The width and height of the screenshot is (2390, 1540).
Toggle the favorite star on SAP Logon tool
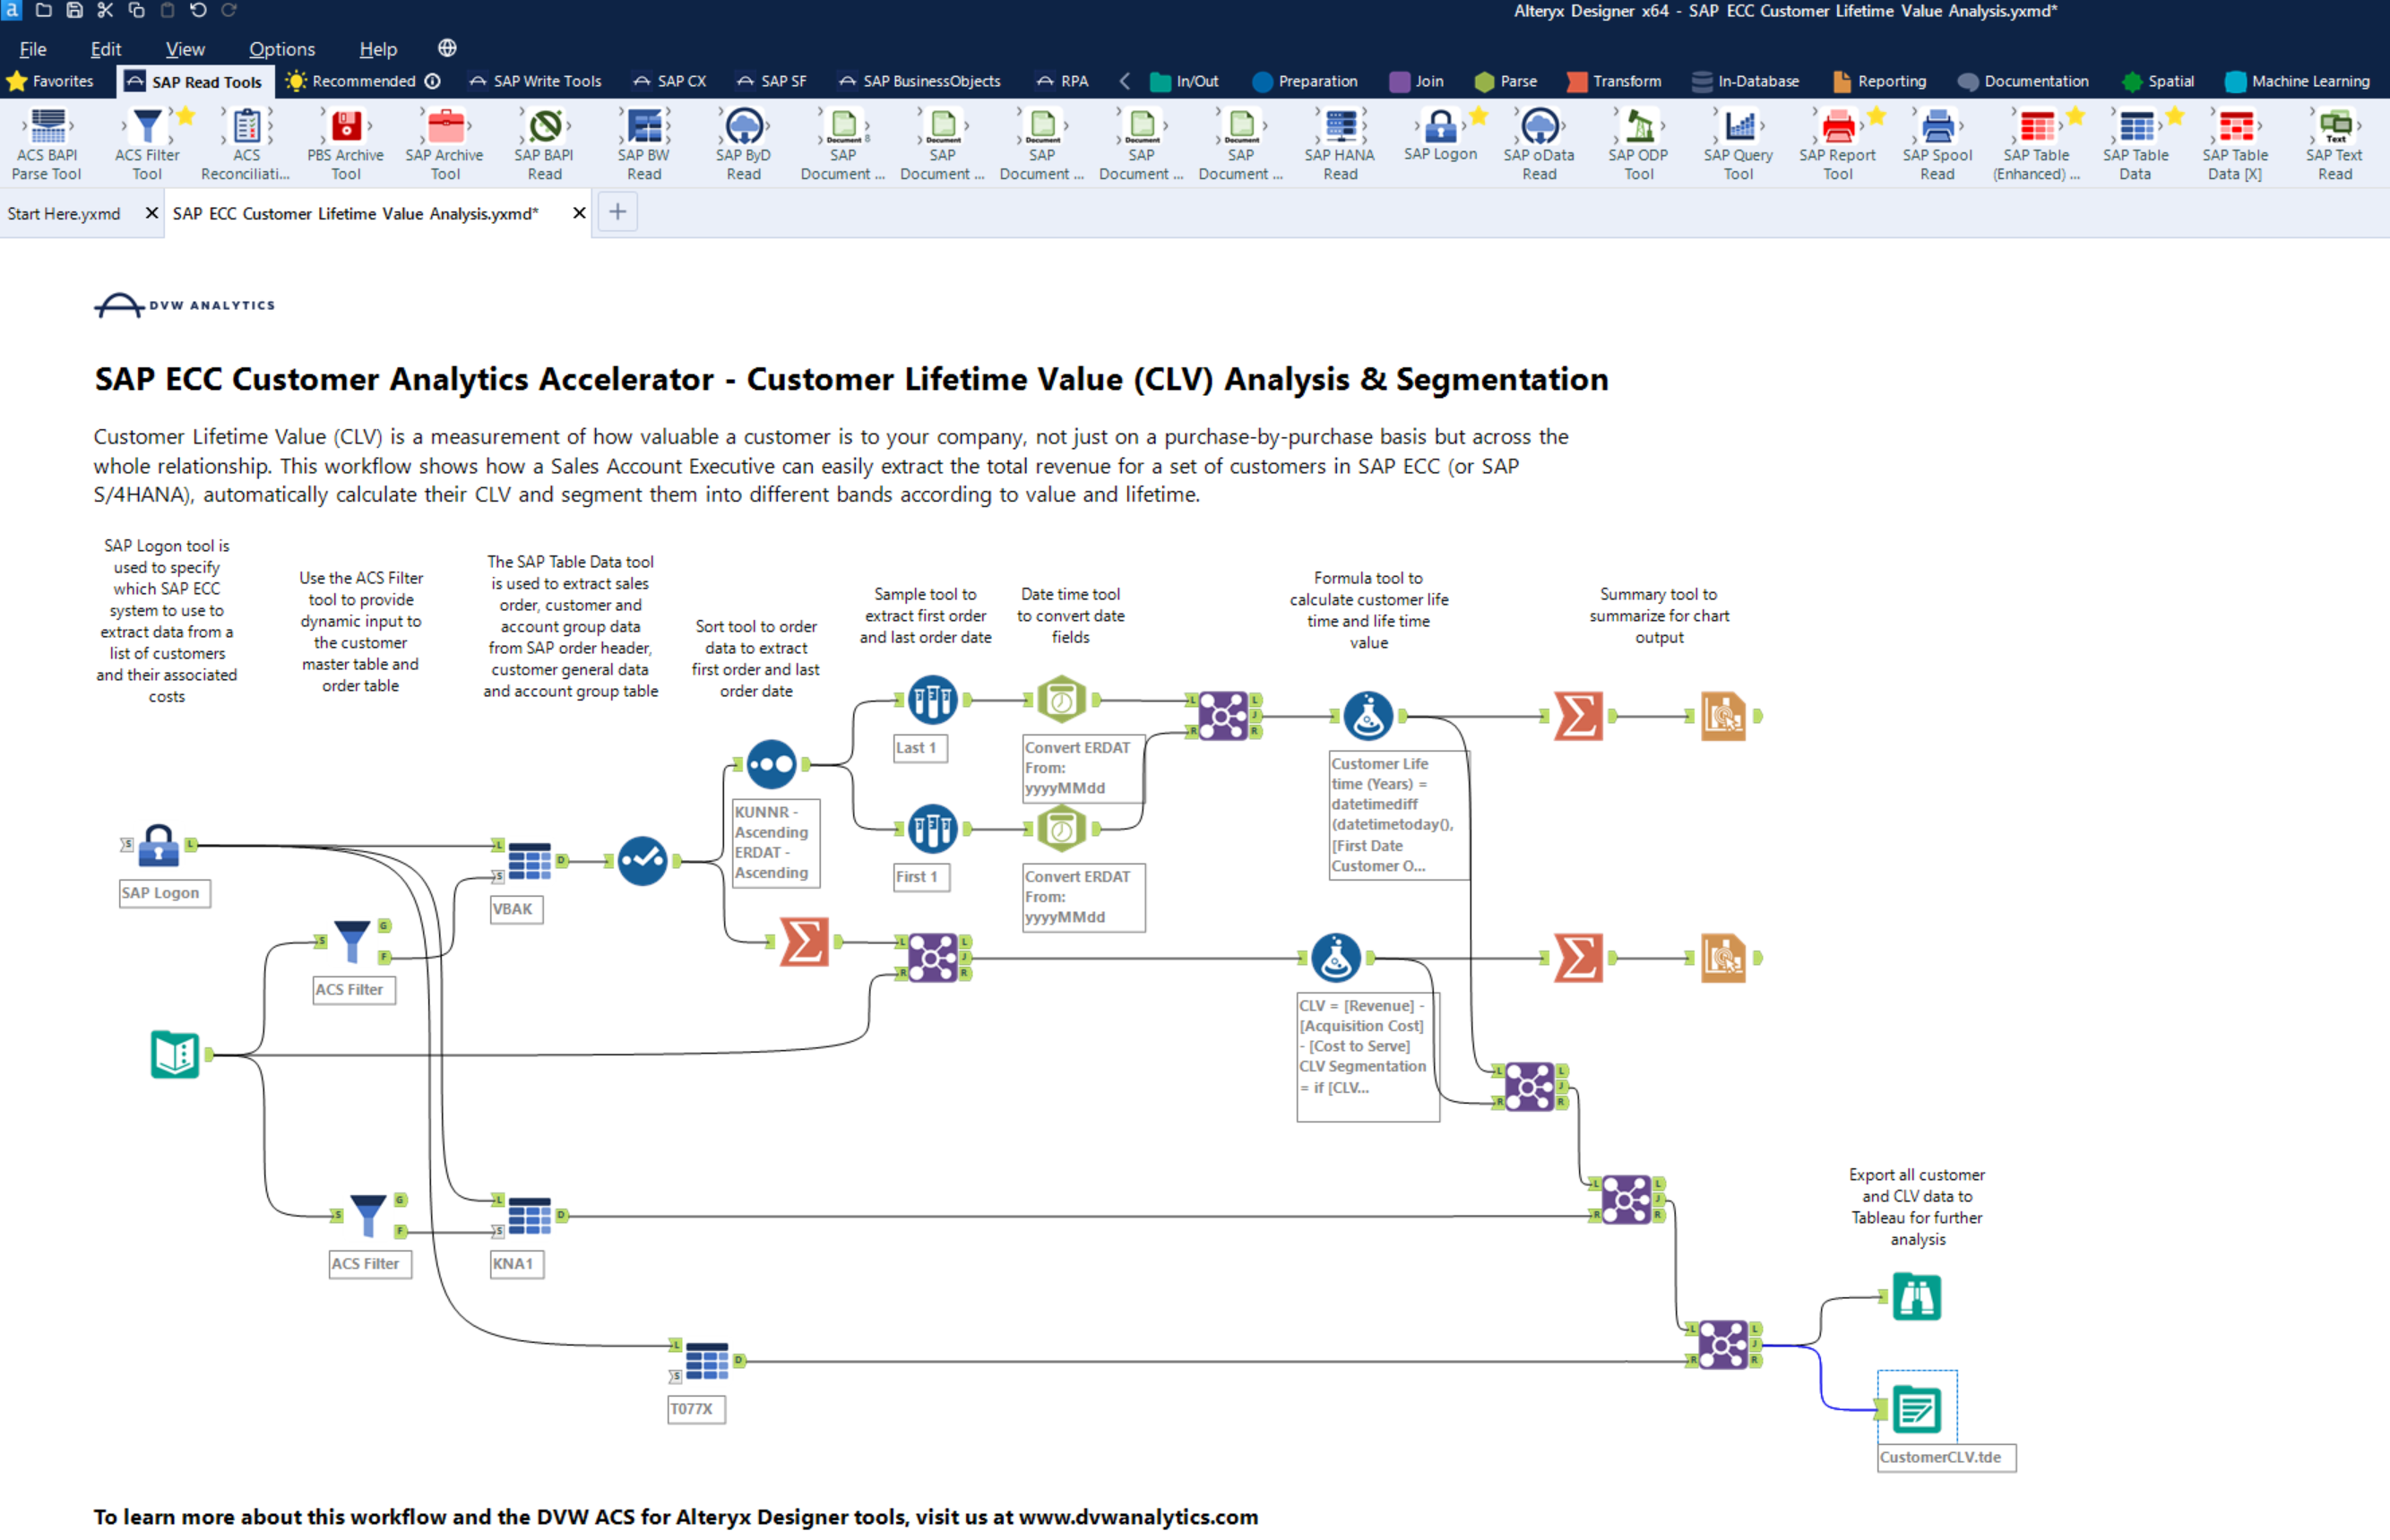1477,115
